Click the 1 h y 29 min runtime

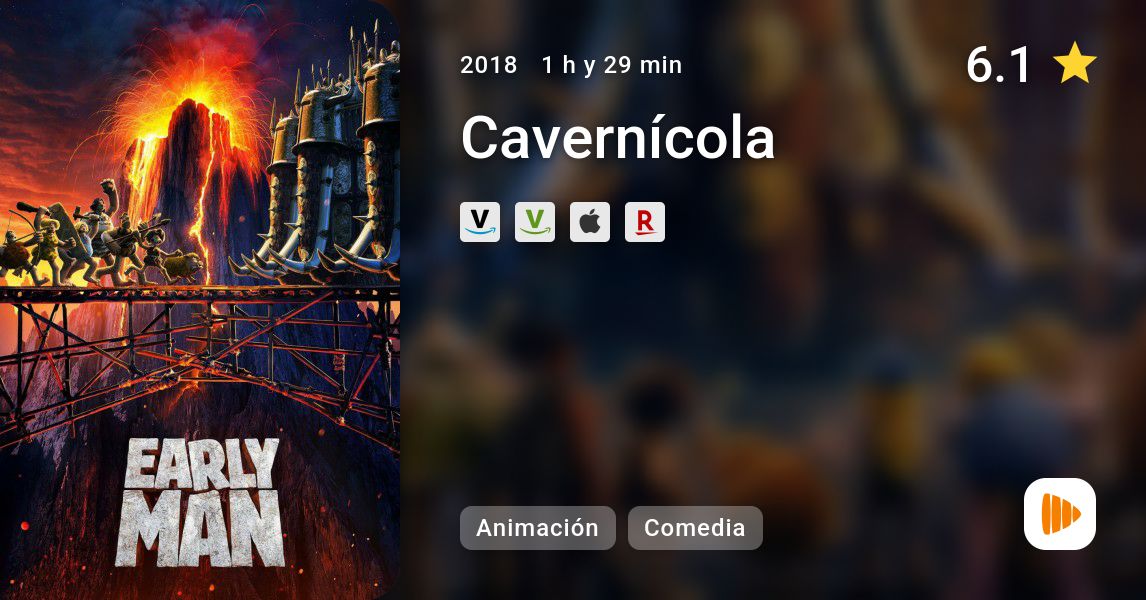coord(612,65)
